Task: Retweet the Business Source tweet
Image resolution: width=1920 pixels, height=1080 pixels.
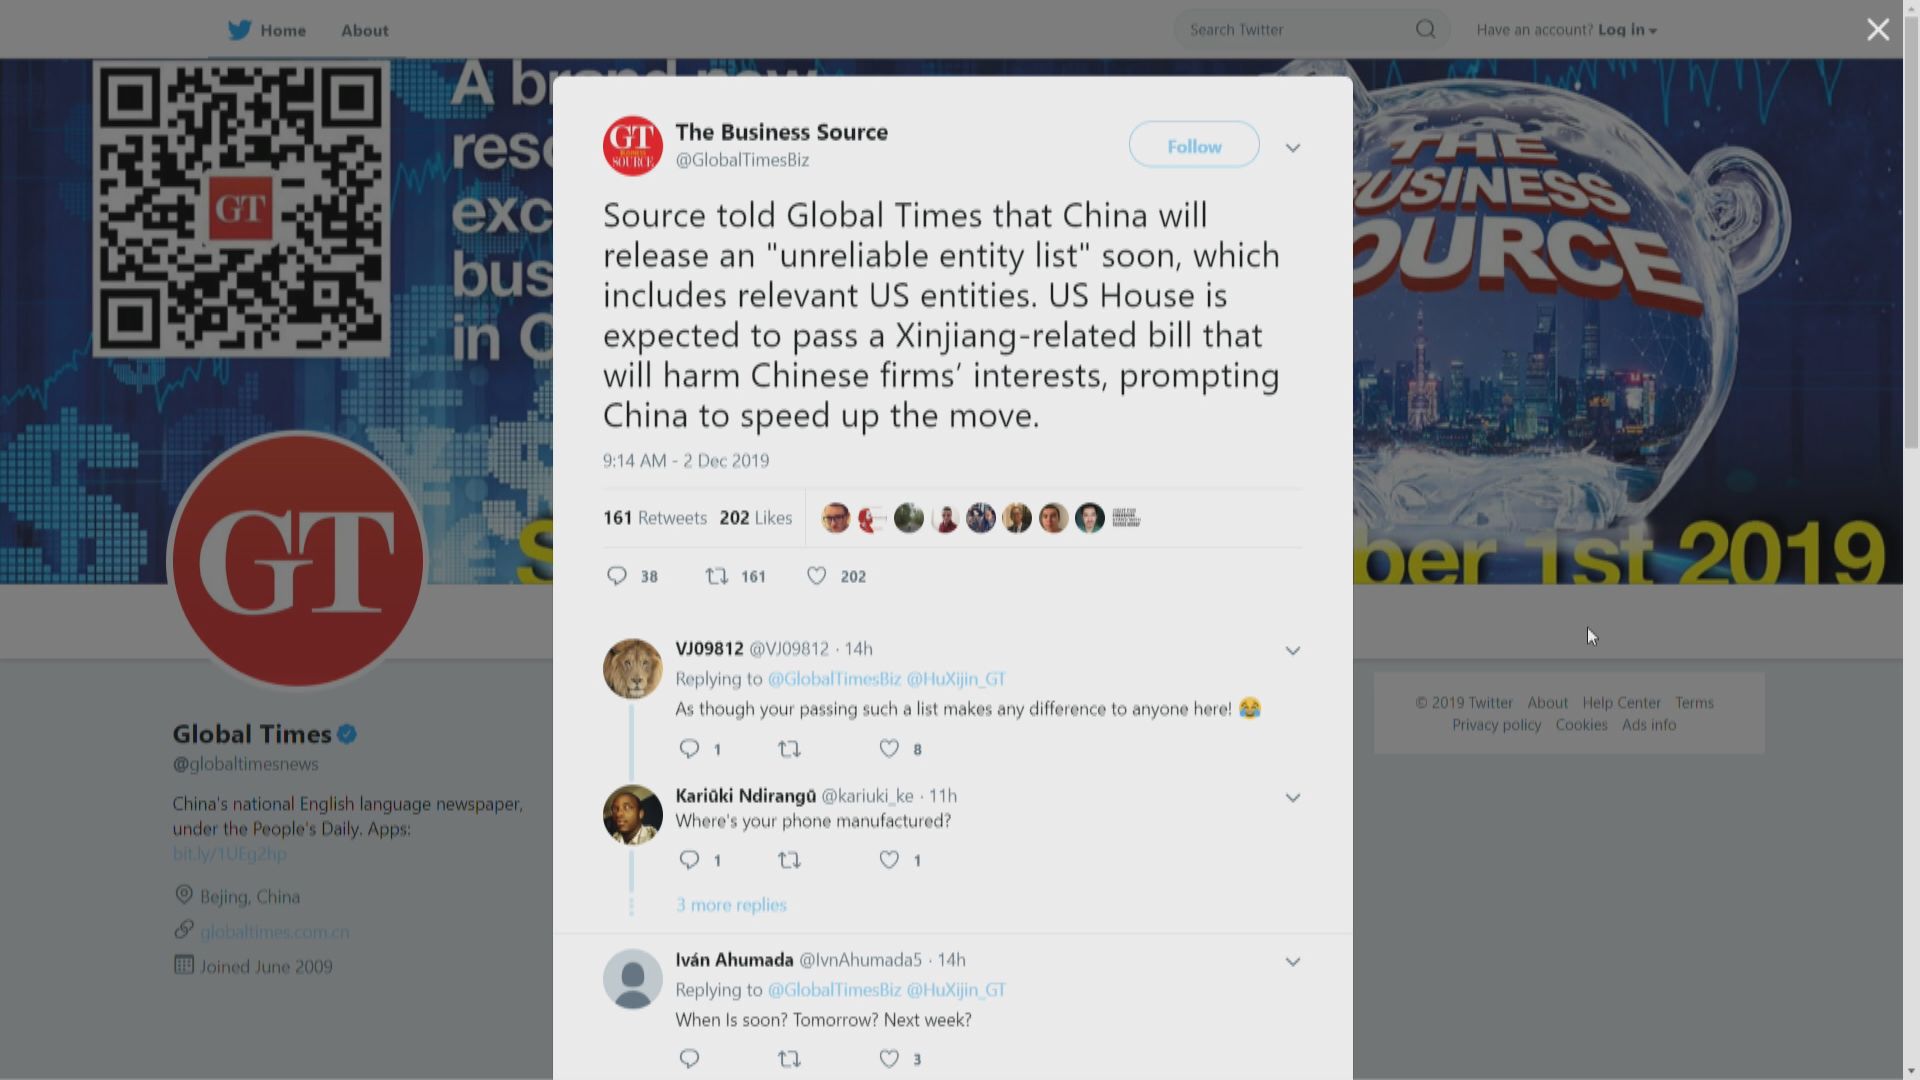Action: pyautogui.click(x=717, y=576)
